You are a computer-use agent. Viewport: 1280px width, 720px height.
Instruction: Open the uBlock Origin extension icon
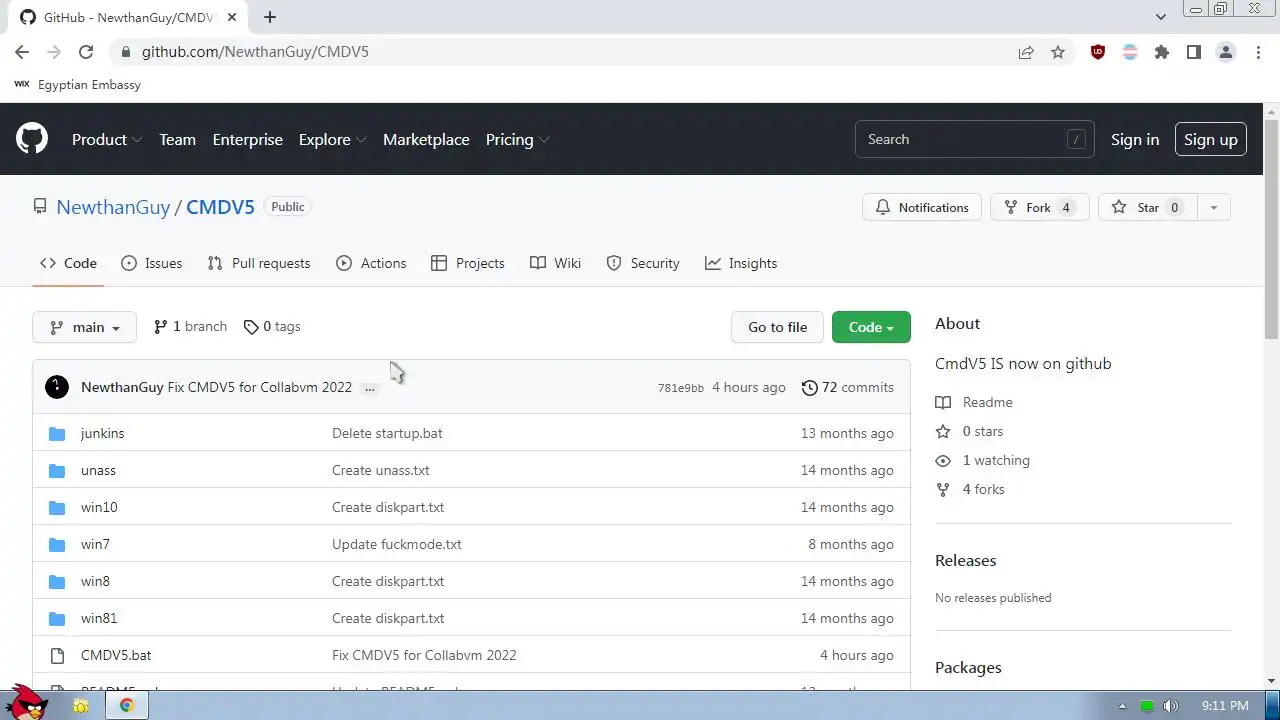[1098, 52]
